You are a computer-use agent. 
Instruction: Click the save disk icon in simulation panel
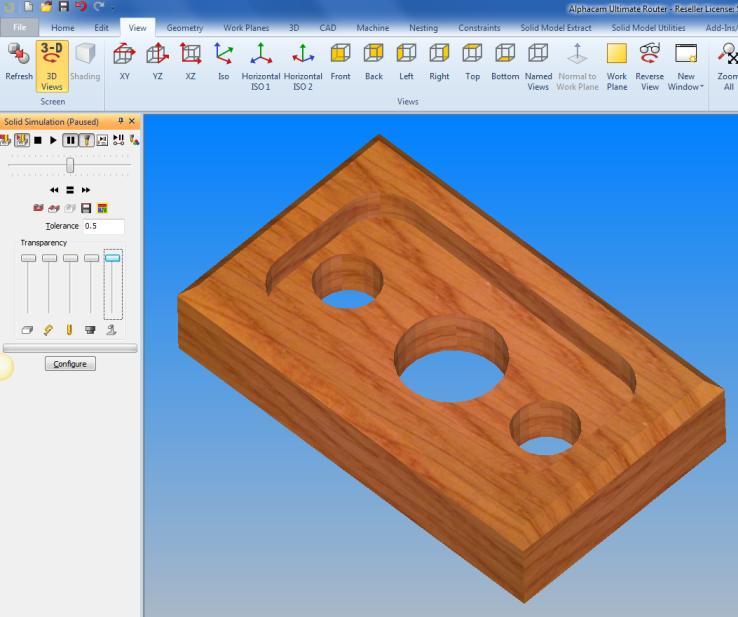point(86,208)
